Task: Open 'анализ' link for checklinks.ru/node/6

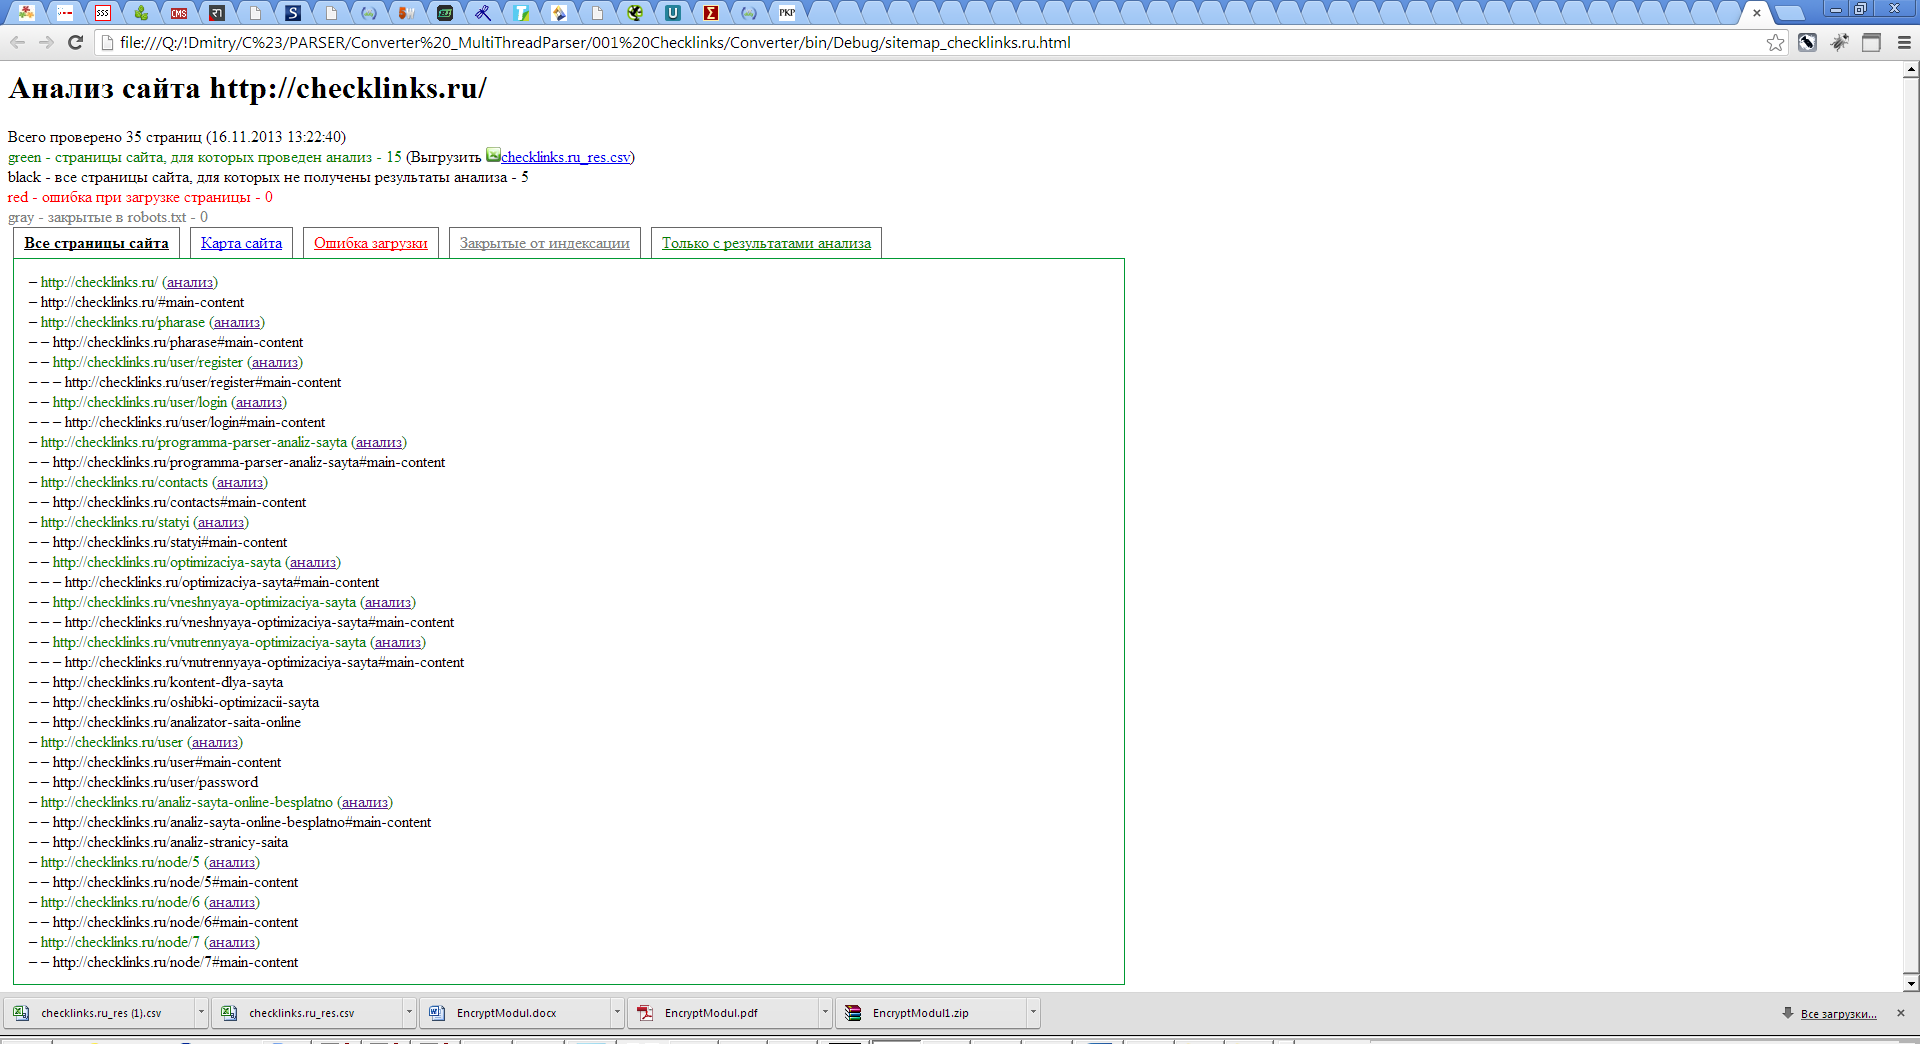Action: pos(232,902)
